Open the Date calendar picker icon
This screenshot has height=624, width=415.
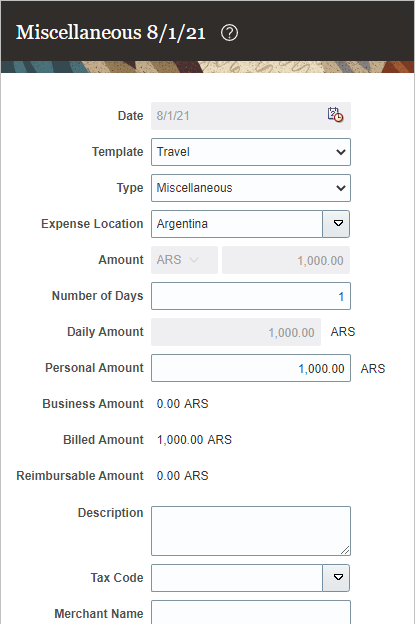point(335,115)
